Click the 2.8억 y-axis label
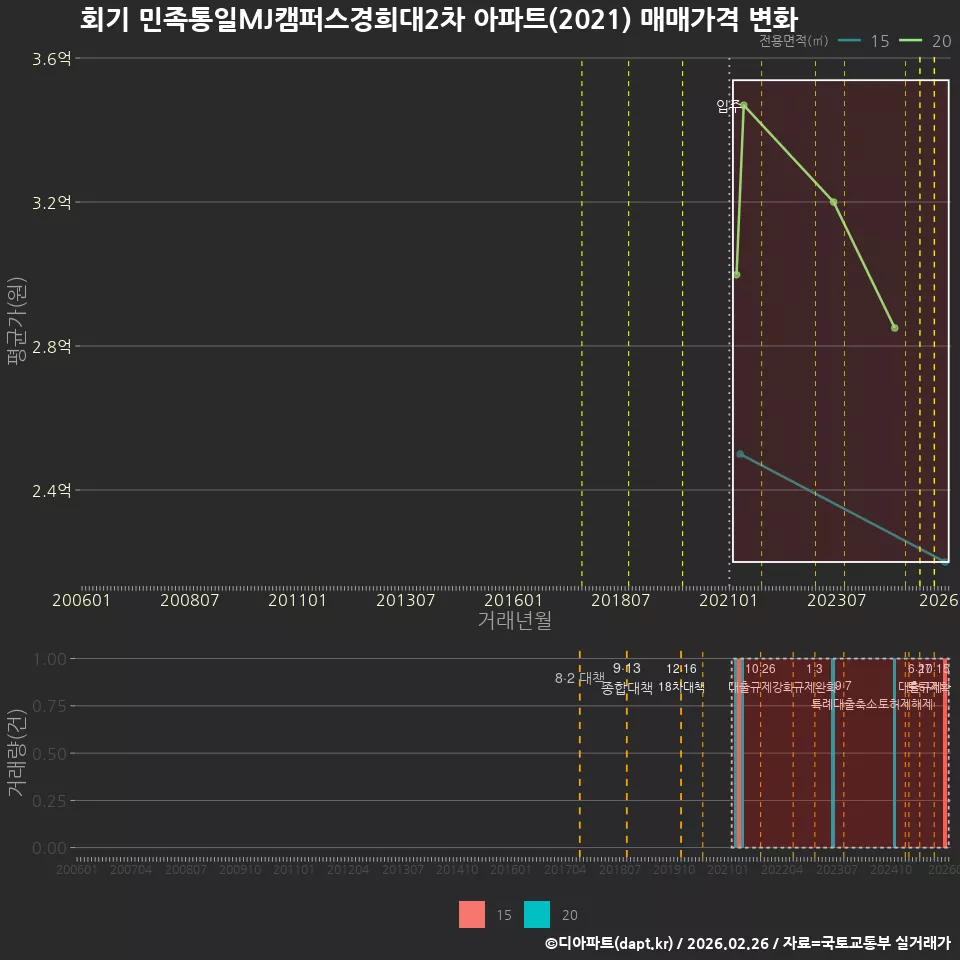This screenshot has width=960, height=960. click(52, 347)
